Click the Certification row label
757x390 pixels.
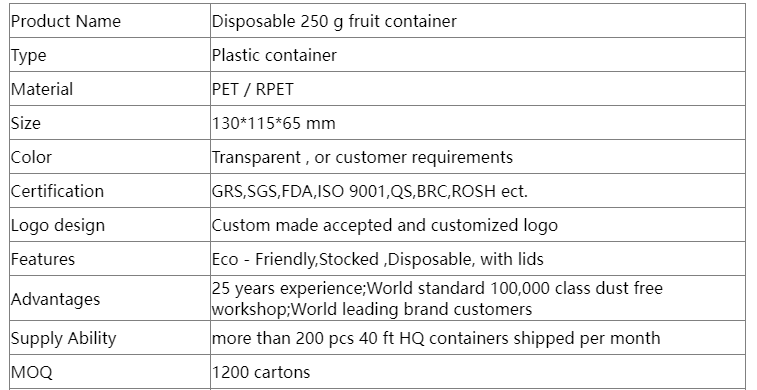click(x=57, y=191)
